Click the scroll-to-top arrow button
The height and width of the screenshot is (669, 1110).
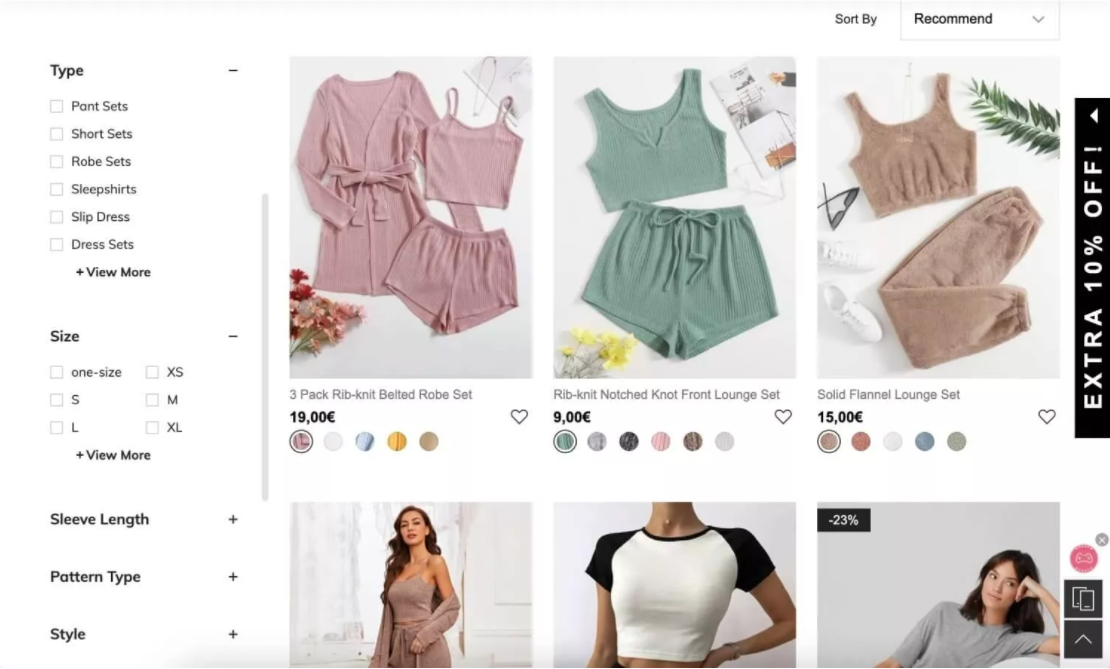click(1083, 639)
